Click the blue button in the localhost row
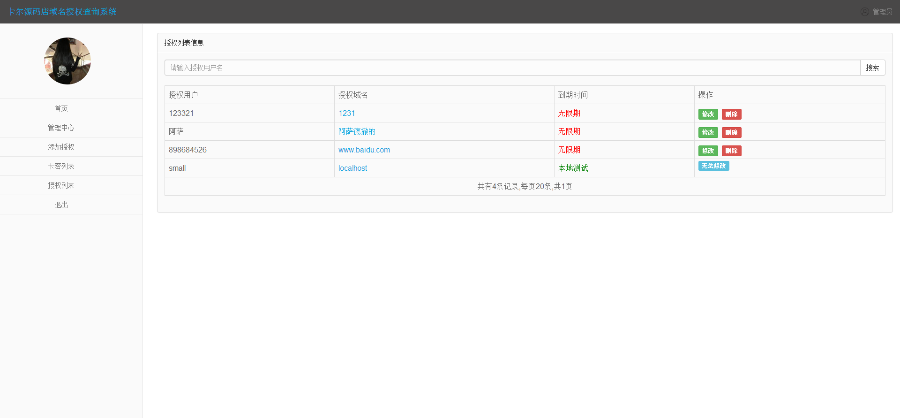The width and height of the screenshot is (900, 418). pyautogui.click(x=713, y=166)
